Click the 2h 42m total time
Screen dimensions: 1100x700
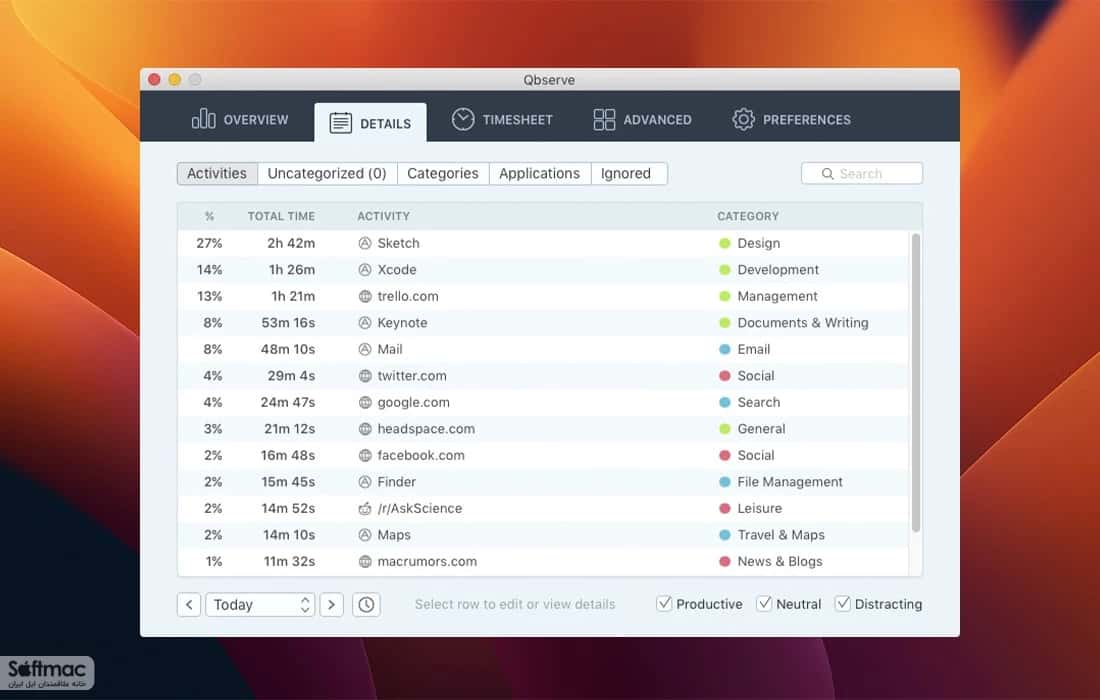coord(291,243)
